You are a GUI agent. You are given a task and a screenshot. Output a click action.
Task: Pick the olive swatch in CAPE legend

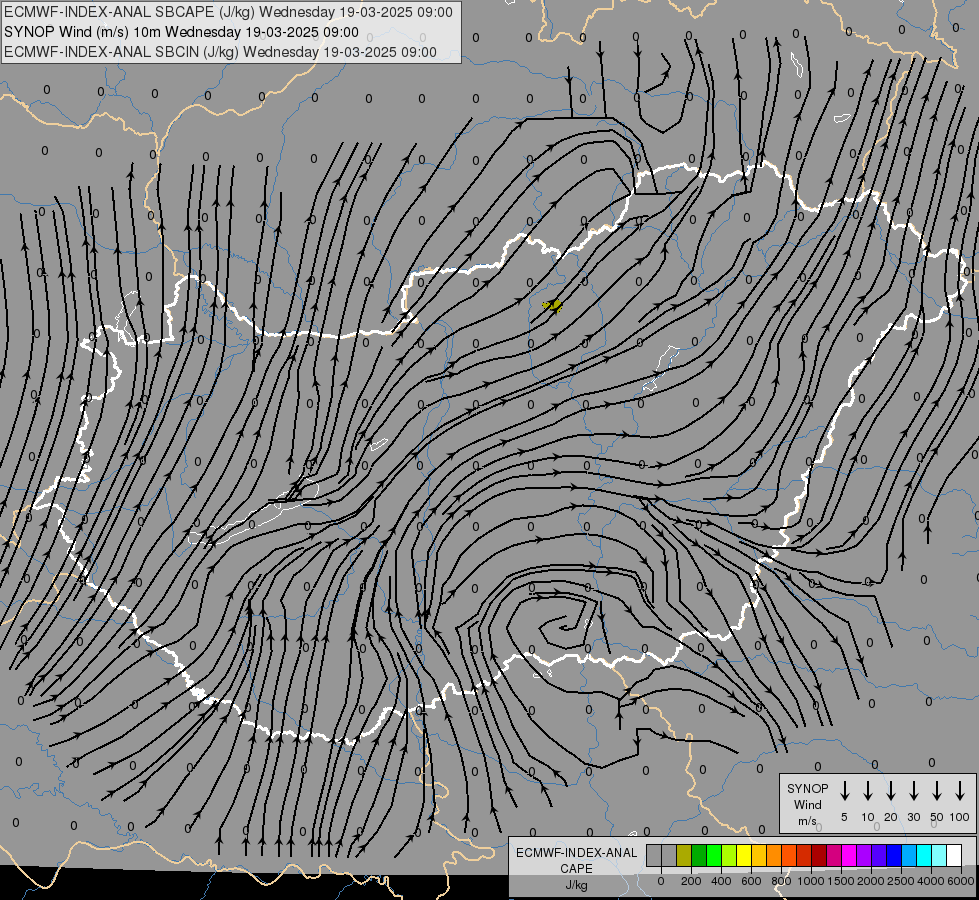tap(684, 855)
